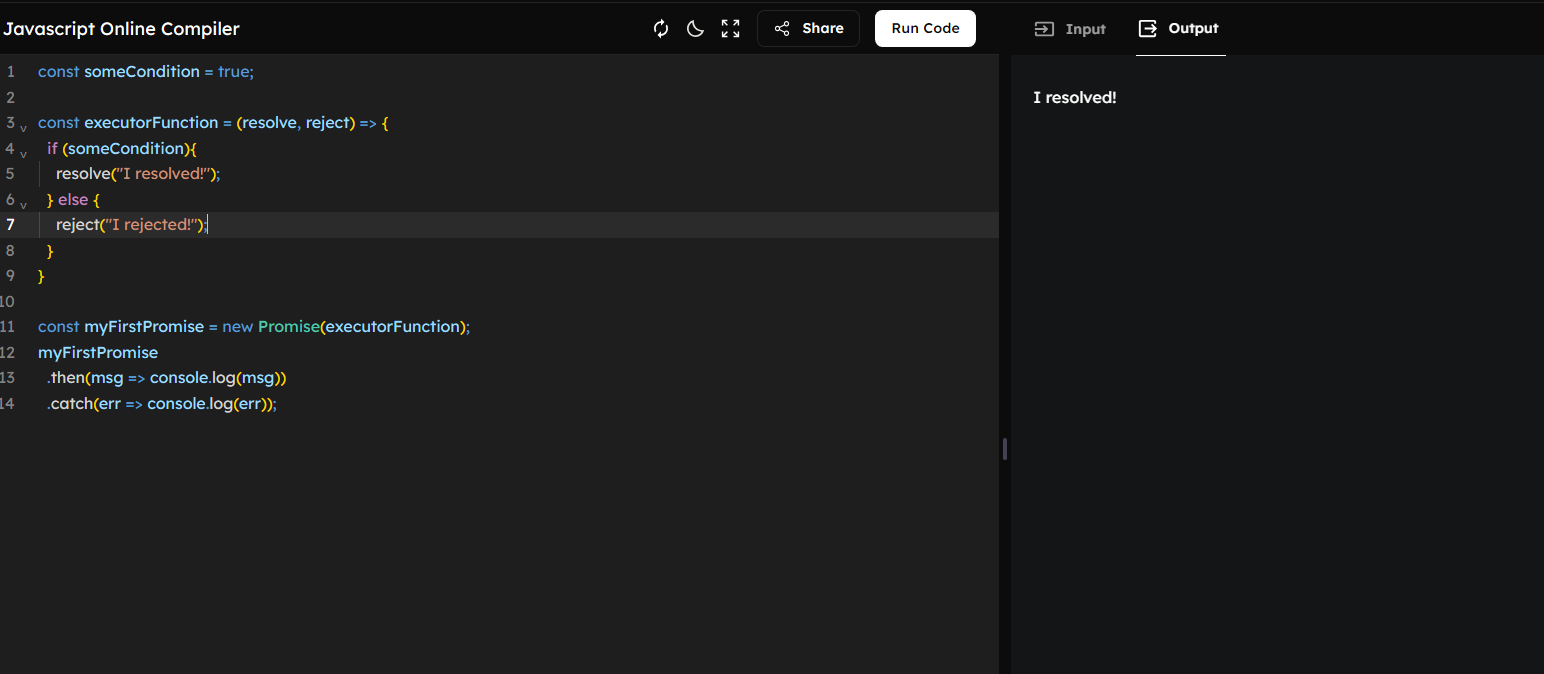Click line number 7 in the gutter

pyautogui.click(x=10, y=225)
